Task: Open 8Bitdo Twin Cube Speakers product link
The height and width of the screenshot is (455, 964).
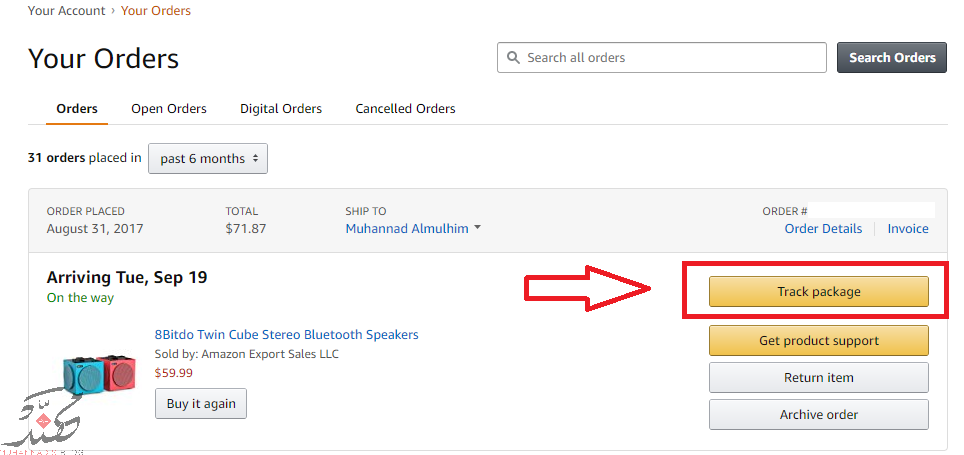Action: coord(286,334)
